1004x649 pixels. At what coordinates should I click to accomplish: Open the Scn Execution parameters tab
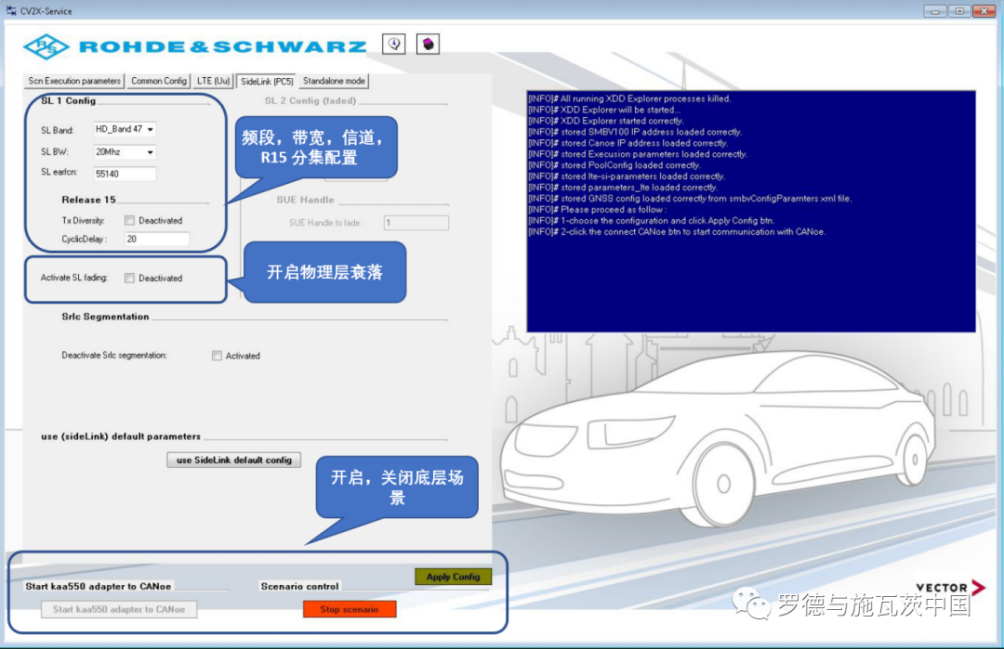[x=74, y=81]
